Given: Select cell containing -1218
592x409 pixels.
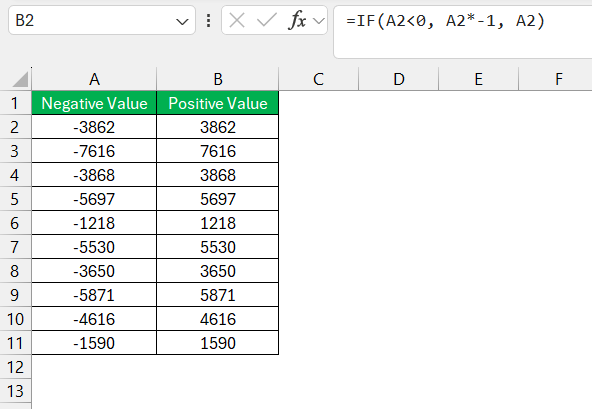Looking at the screenshot, I should (94, 223).
